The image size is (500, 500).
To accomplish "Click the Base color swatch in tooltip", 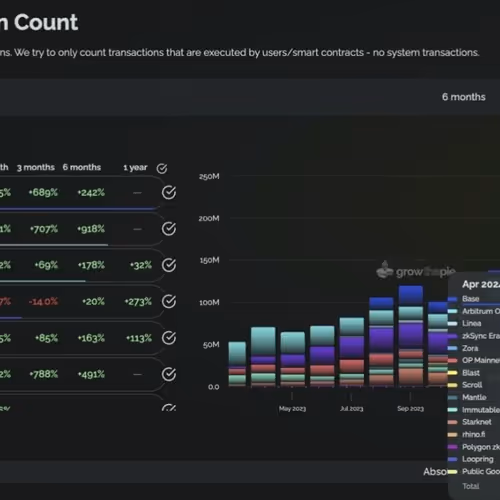I will (452, 299).
